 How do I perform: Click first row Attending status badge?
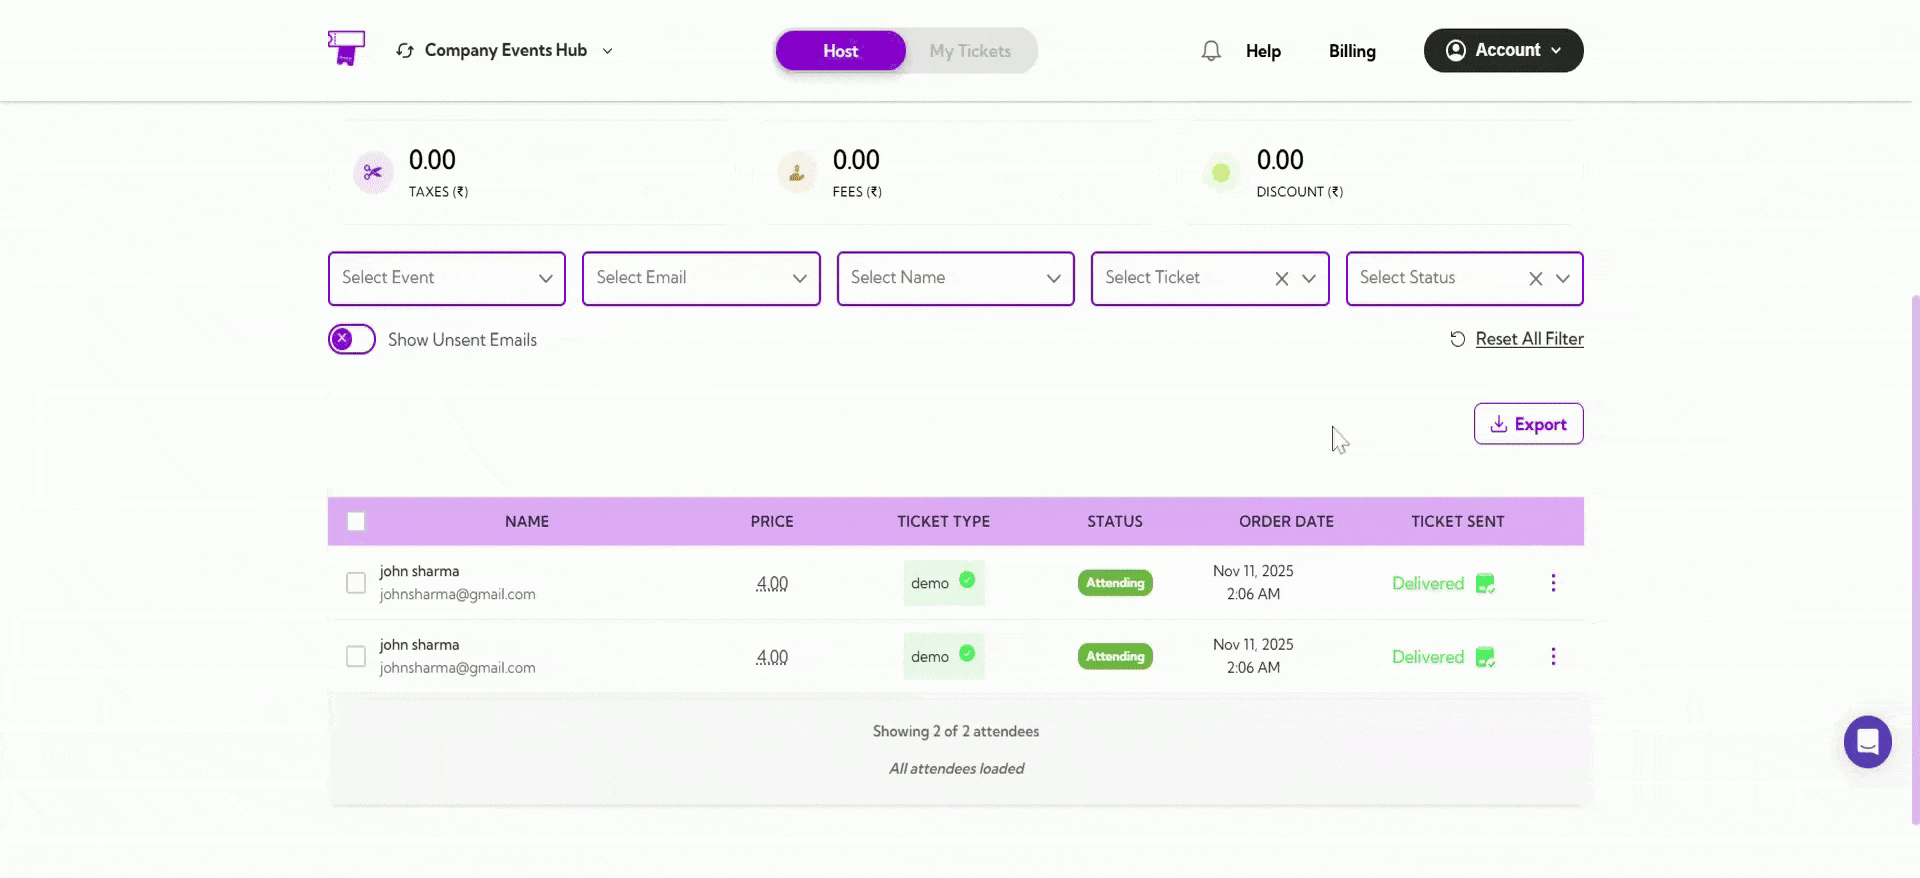point(1115,583)
